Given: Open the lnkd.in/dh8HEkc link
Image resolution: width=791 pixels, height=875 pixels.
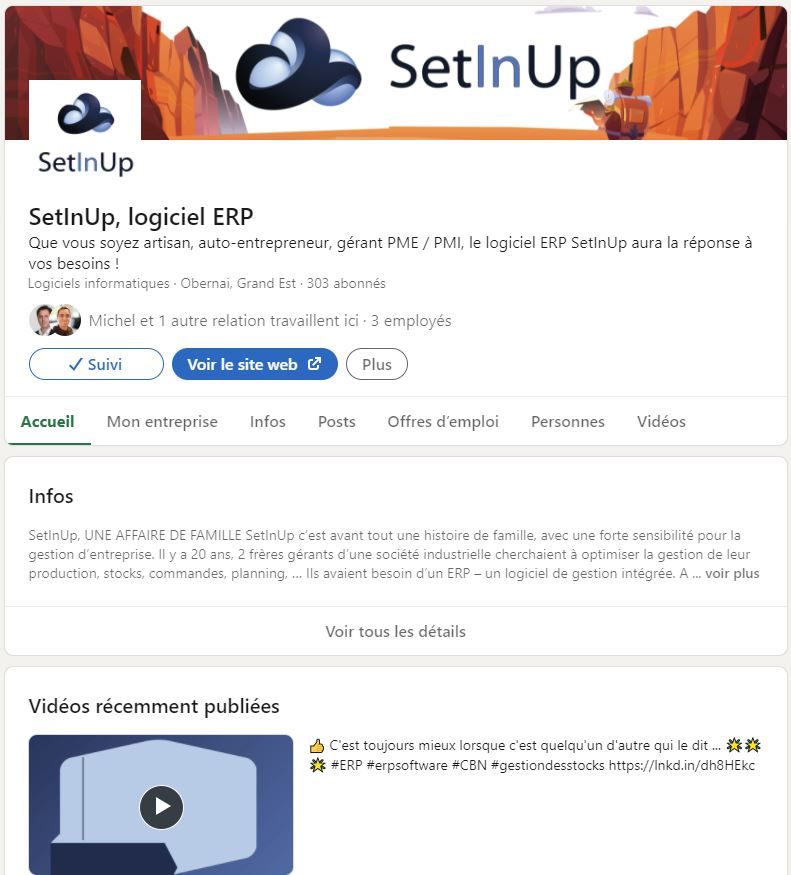Looking at the screenshot, I should (x=682, y=765).
